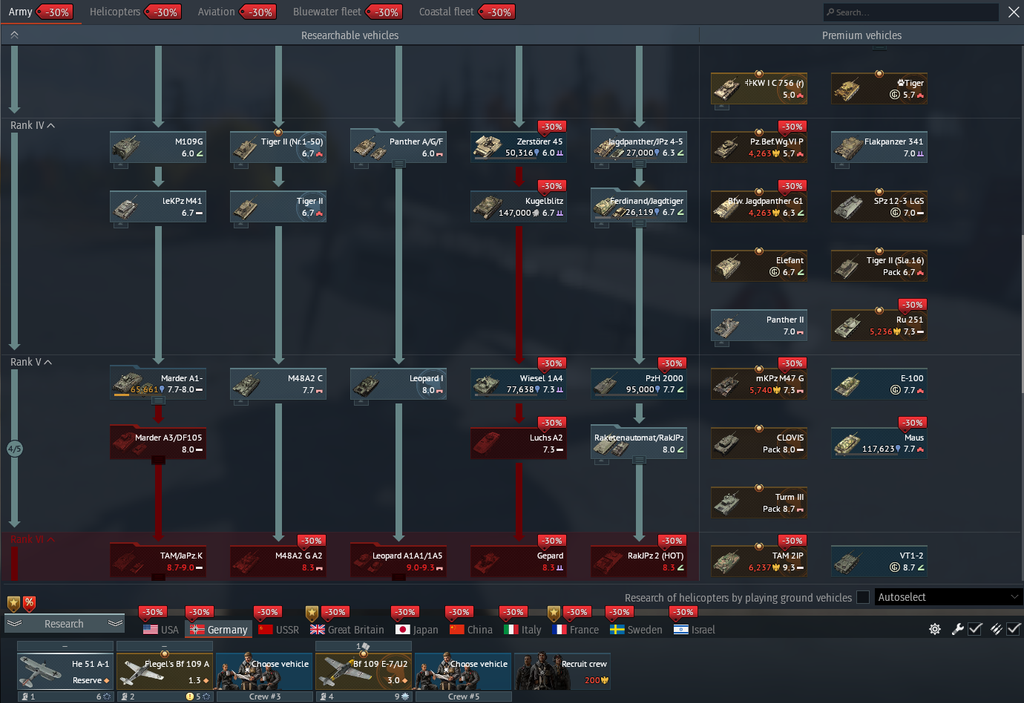The height and width of the screenshot is (703, 1024).
Task: Switch nation to Sweden
Action: point(636,630)
